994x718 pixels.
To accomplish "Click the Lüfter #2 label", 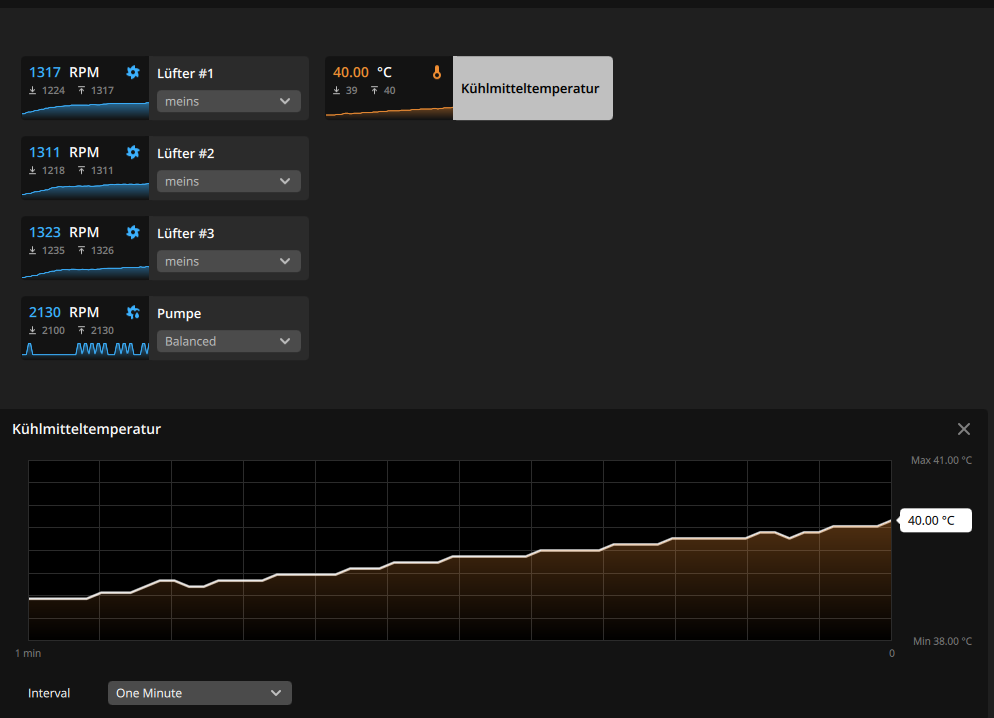I will (x=186, y=153).
